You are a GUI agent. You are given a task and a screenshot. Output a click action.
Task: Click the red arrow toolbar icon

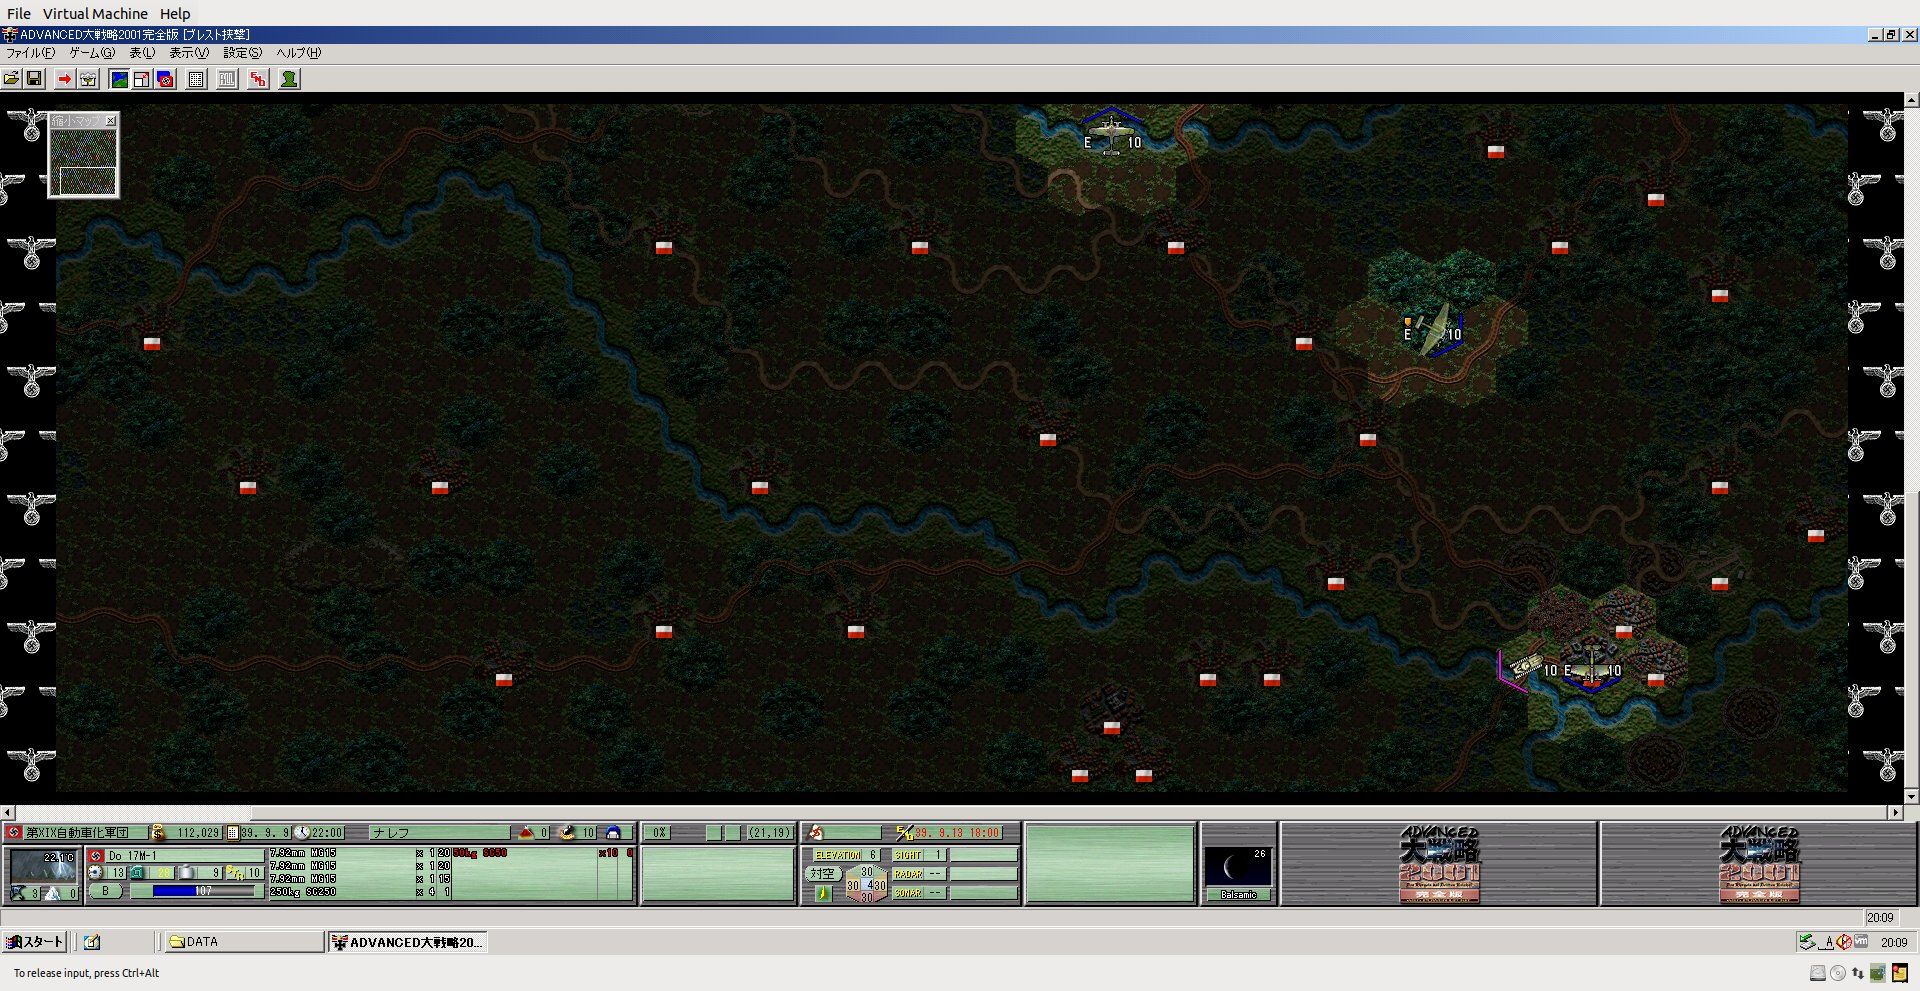pyautogui.click(x=65, y=79)
